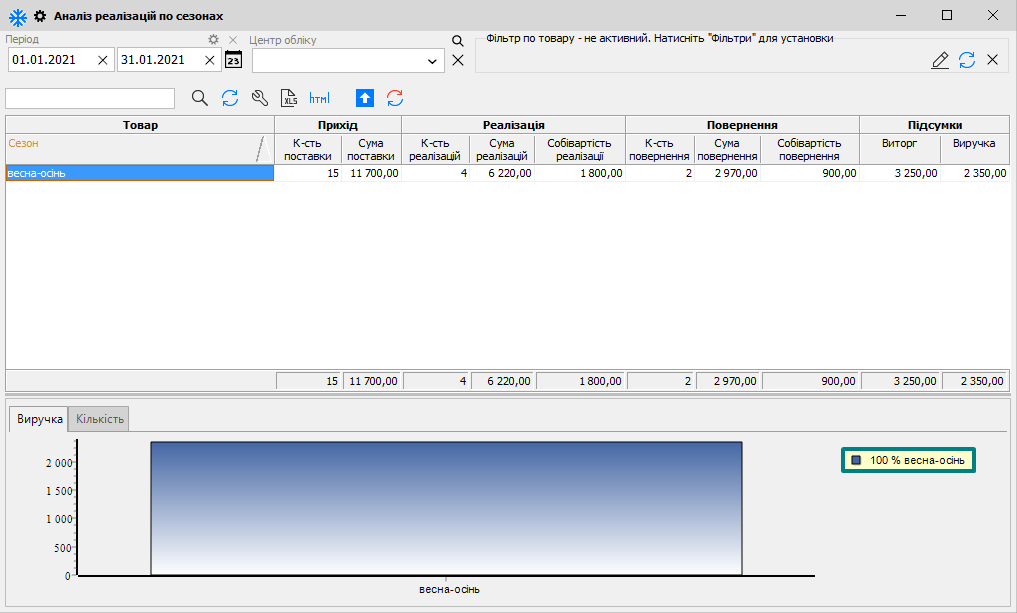Edit product filter with pencil icon
The width and height of the screenshot is (1017, 613).
tap(940, 60)
